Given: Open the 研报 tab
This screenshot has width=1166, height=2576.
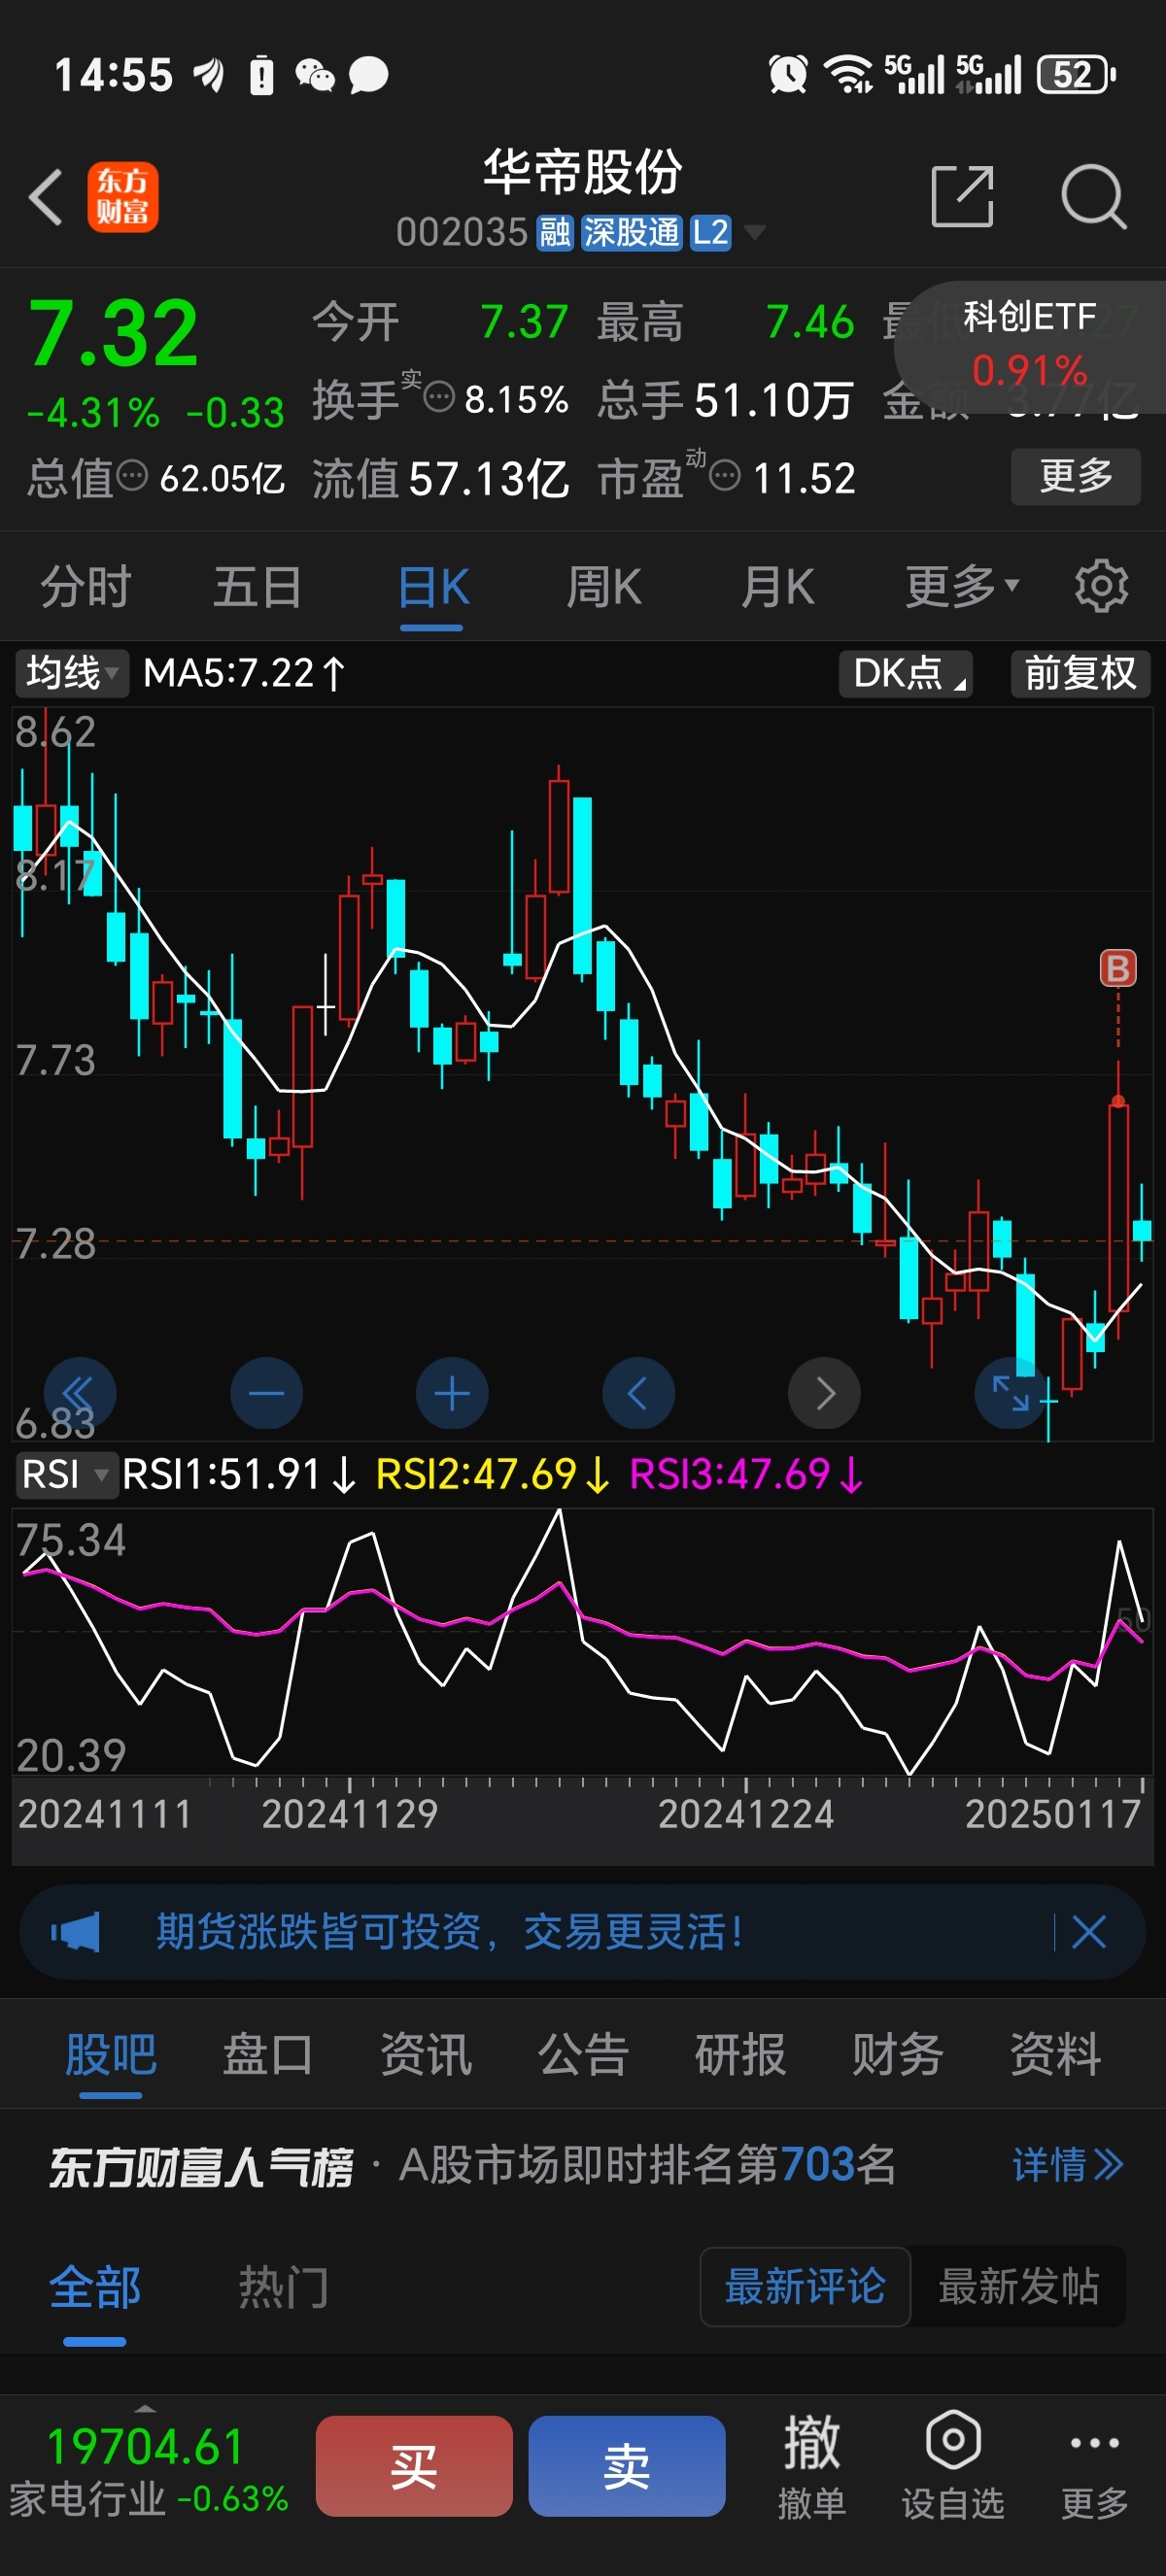Looking at the screenshot, I should click(x=740, y=2056).
